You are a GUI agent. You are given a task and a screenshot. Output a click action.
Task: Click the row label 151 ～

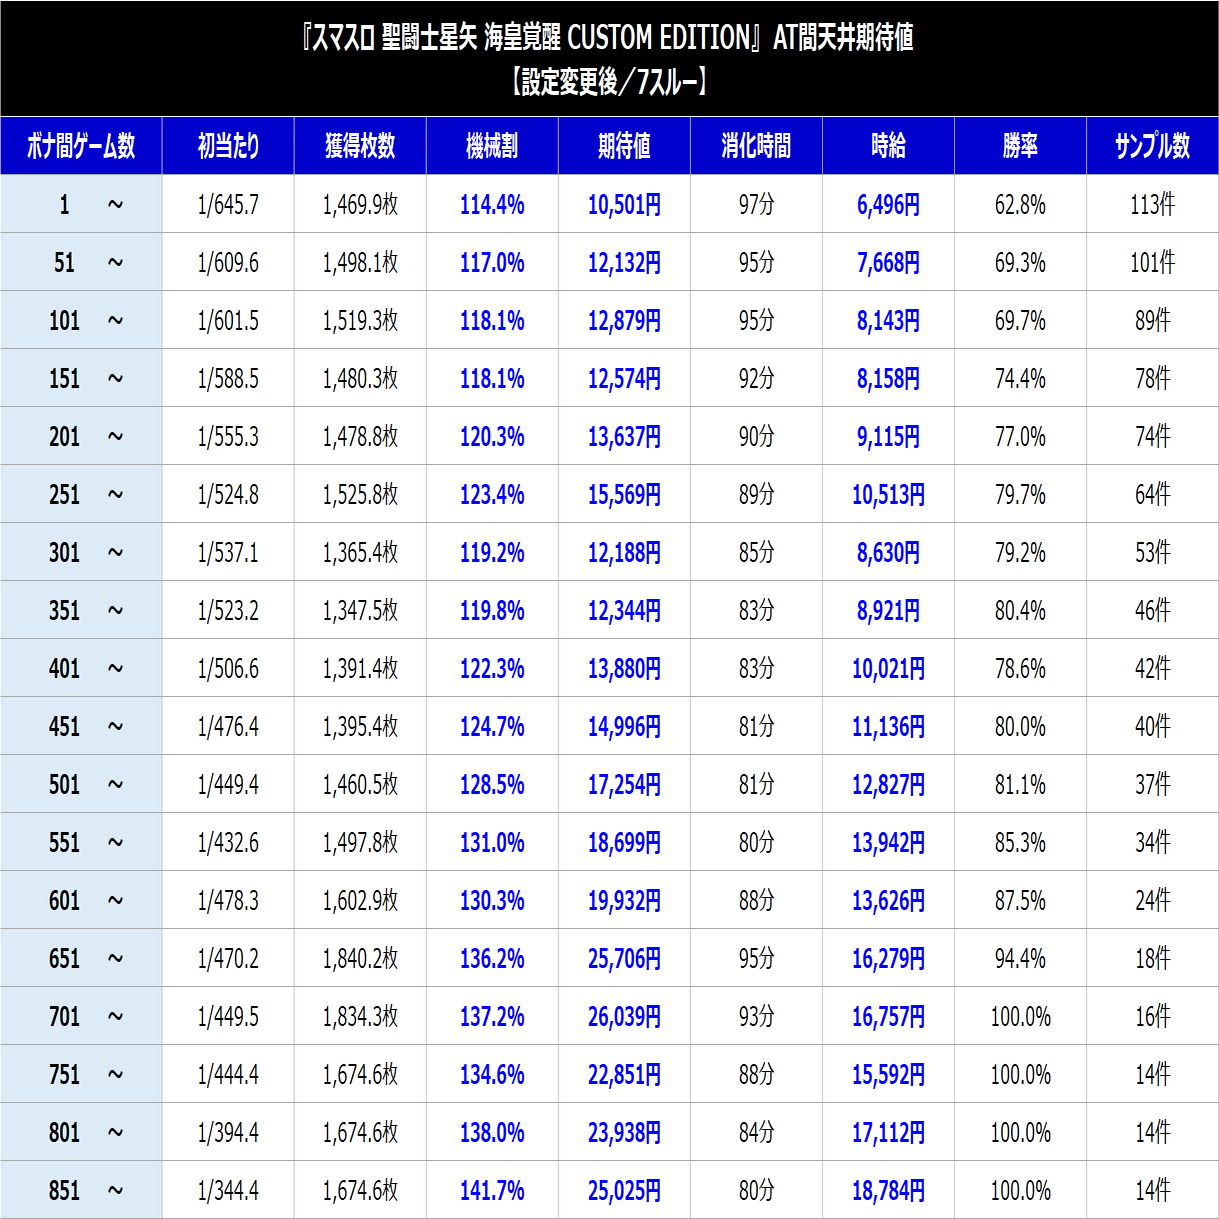coord(81,378)
